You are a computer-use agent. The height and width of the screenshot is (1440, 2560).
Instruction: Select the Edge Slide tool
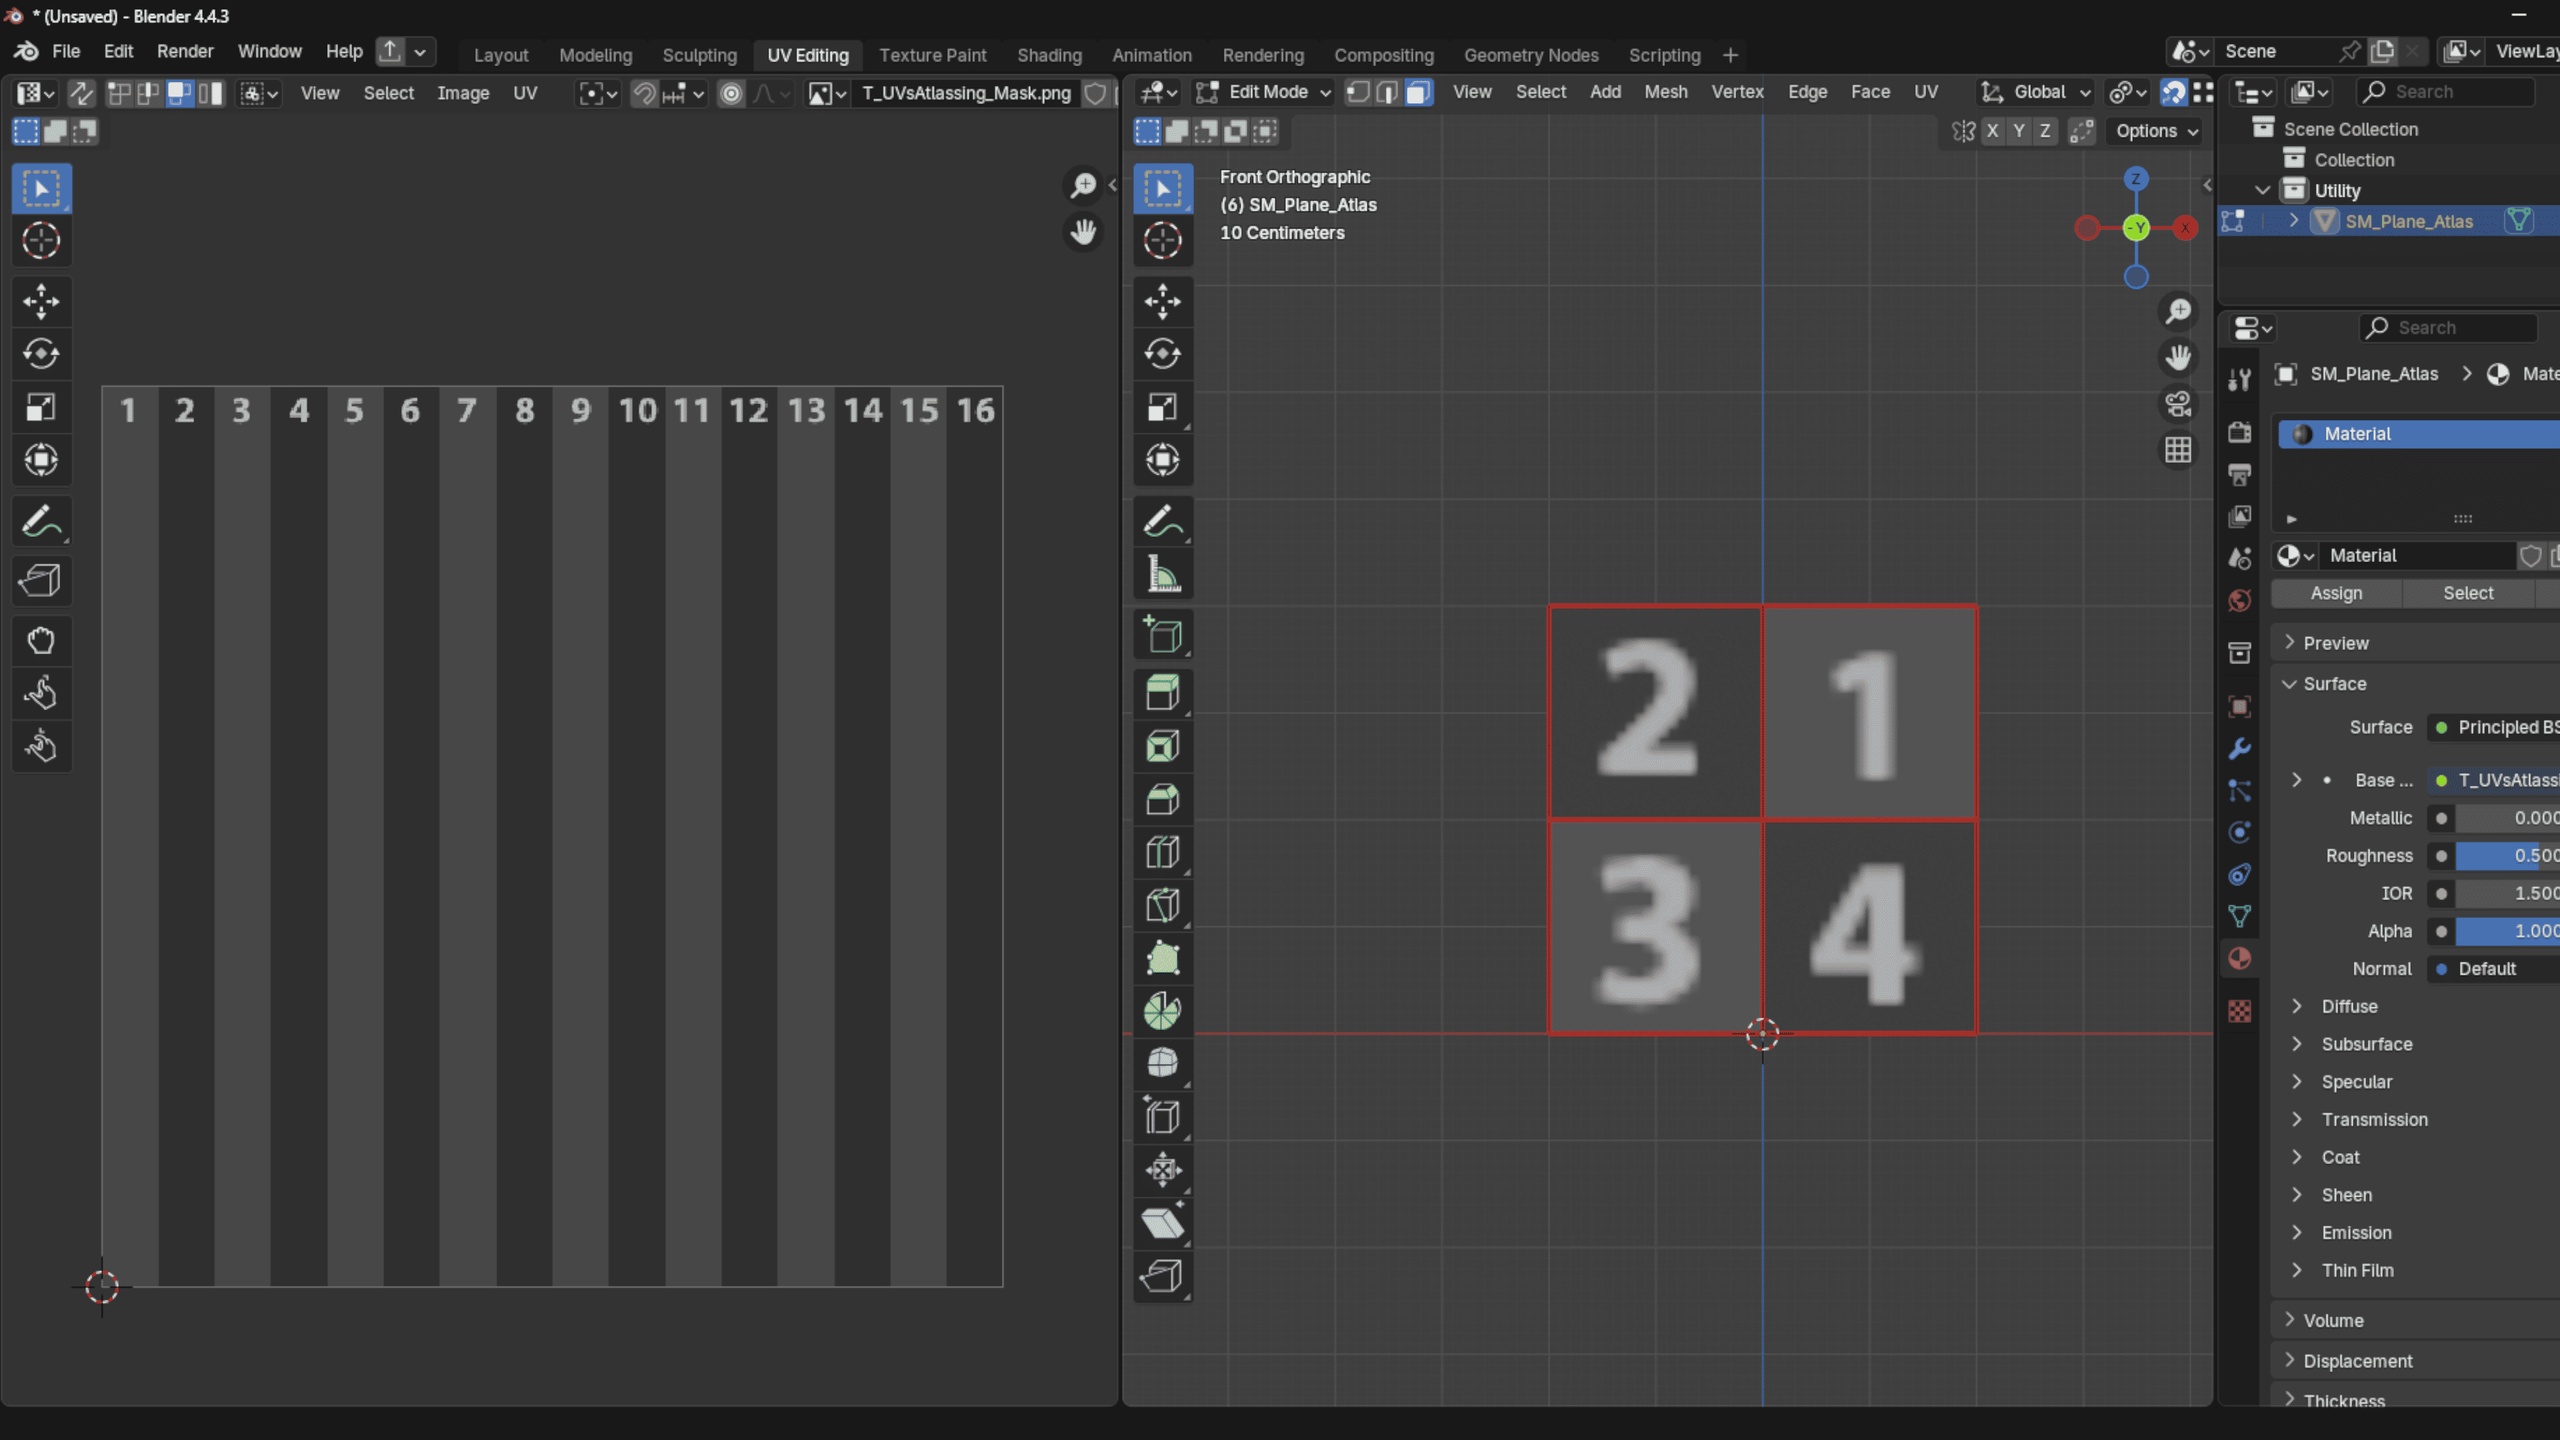(x=1163, y=1117)
